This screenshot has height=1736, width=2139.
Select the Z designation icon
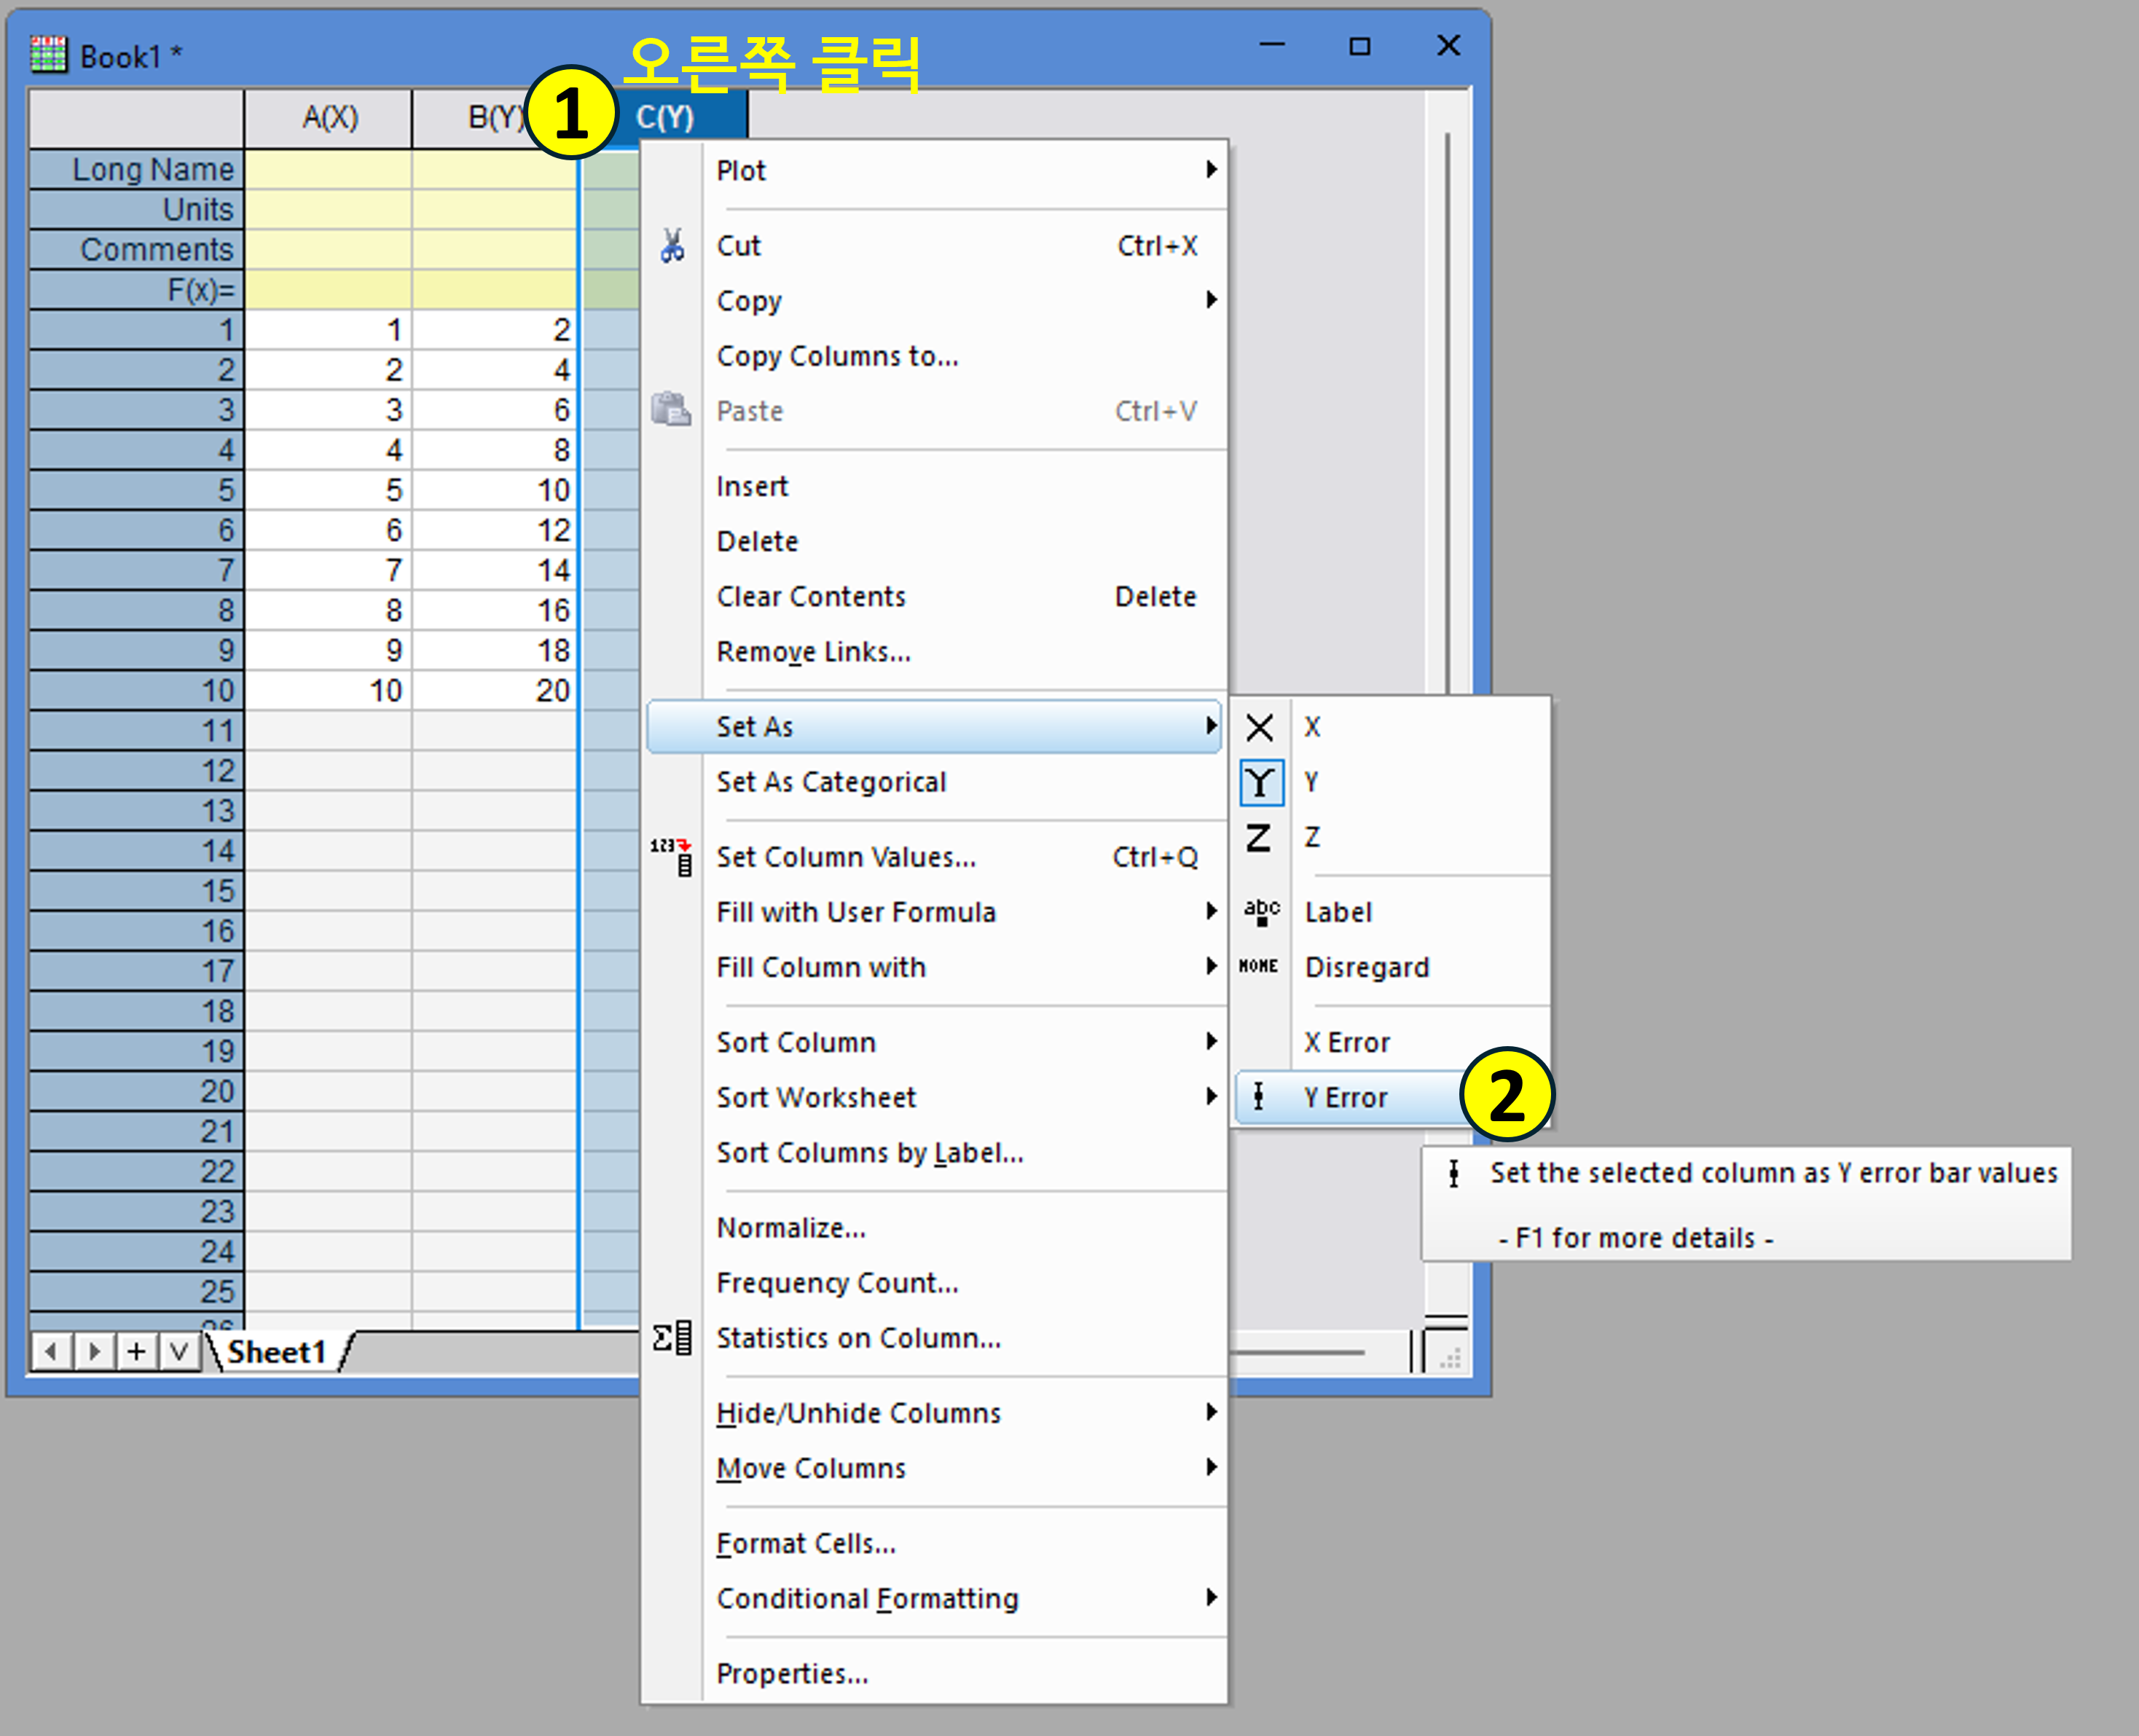point(1260,837)
